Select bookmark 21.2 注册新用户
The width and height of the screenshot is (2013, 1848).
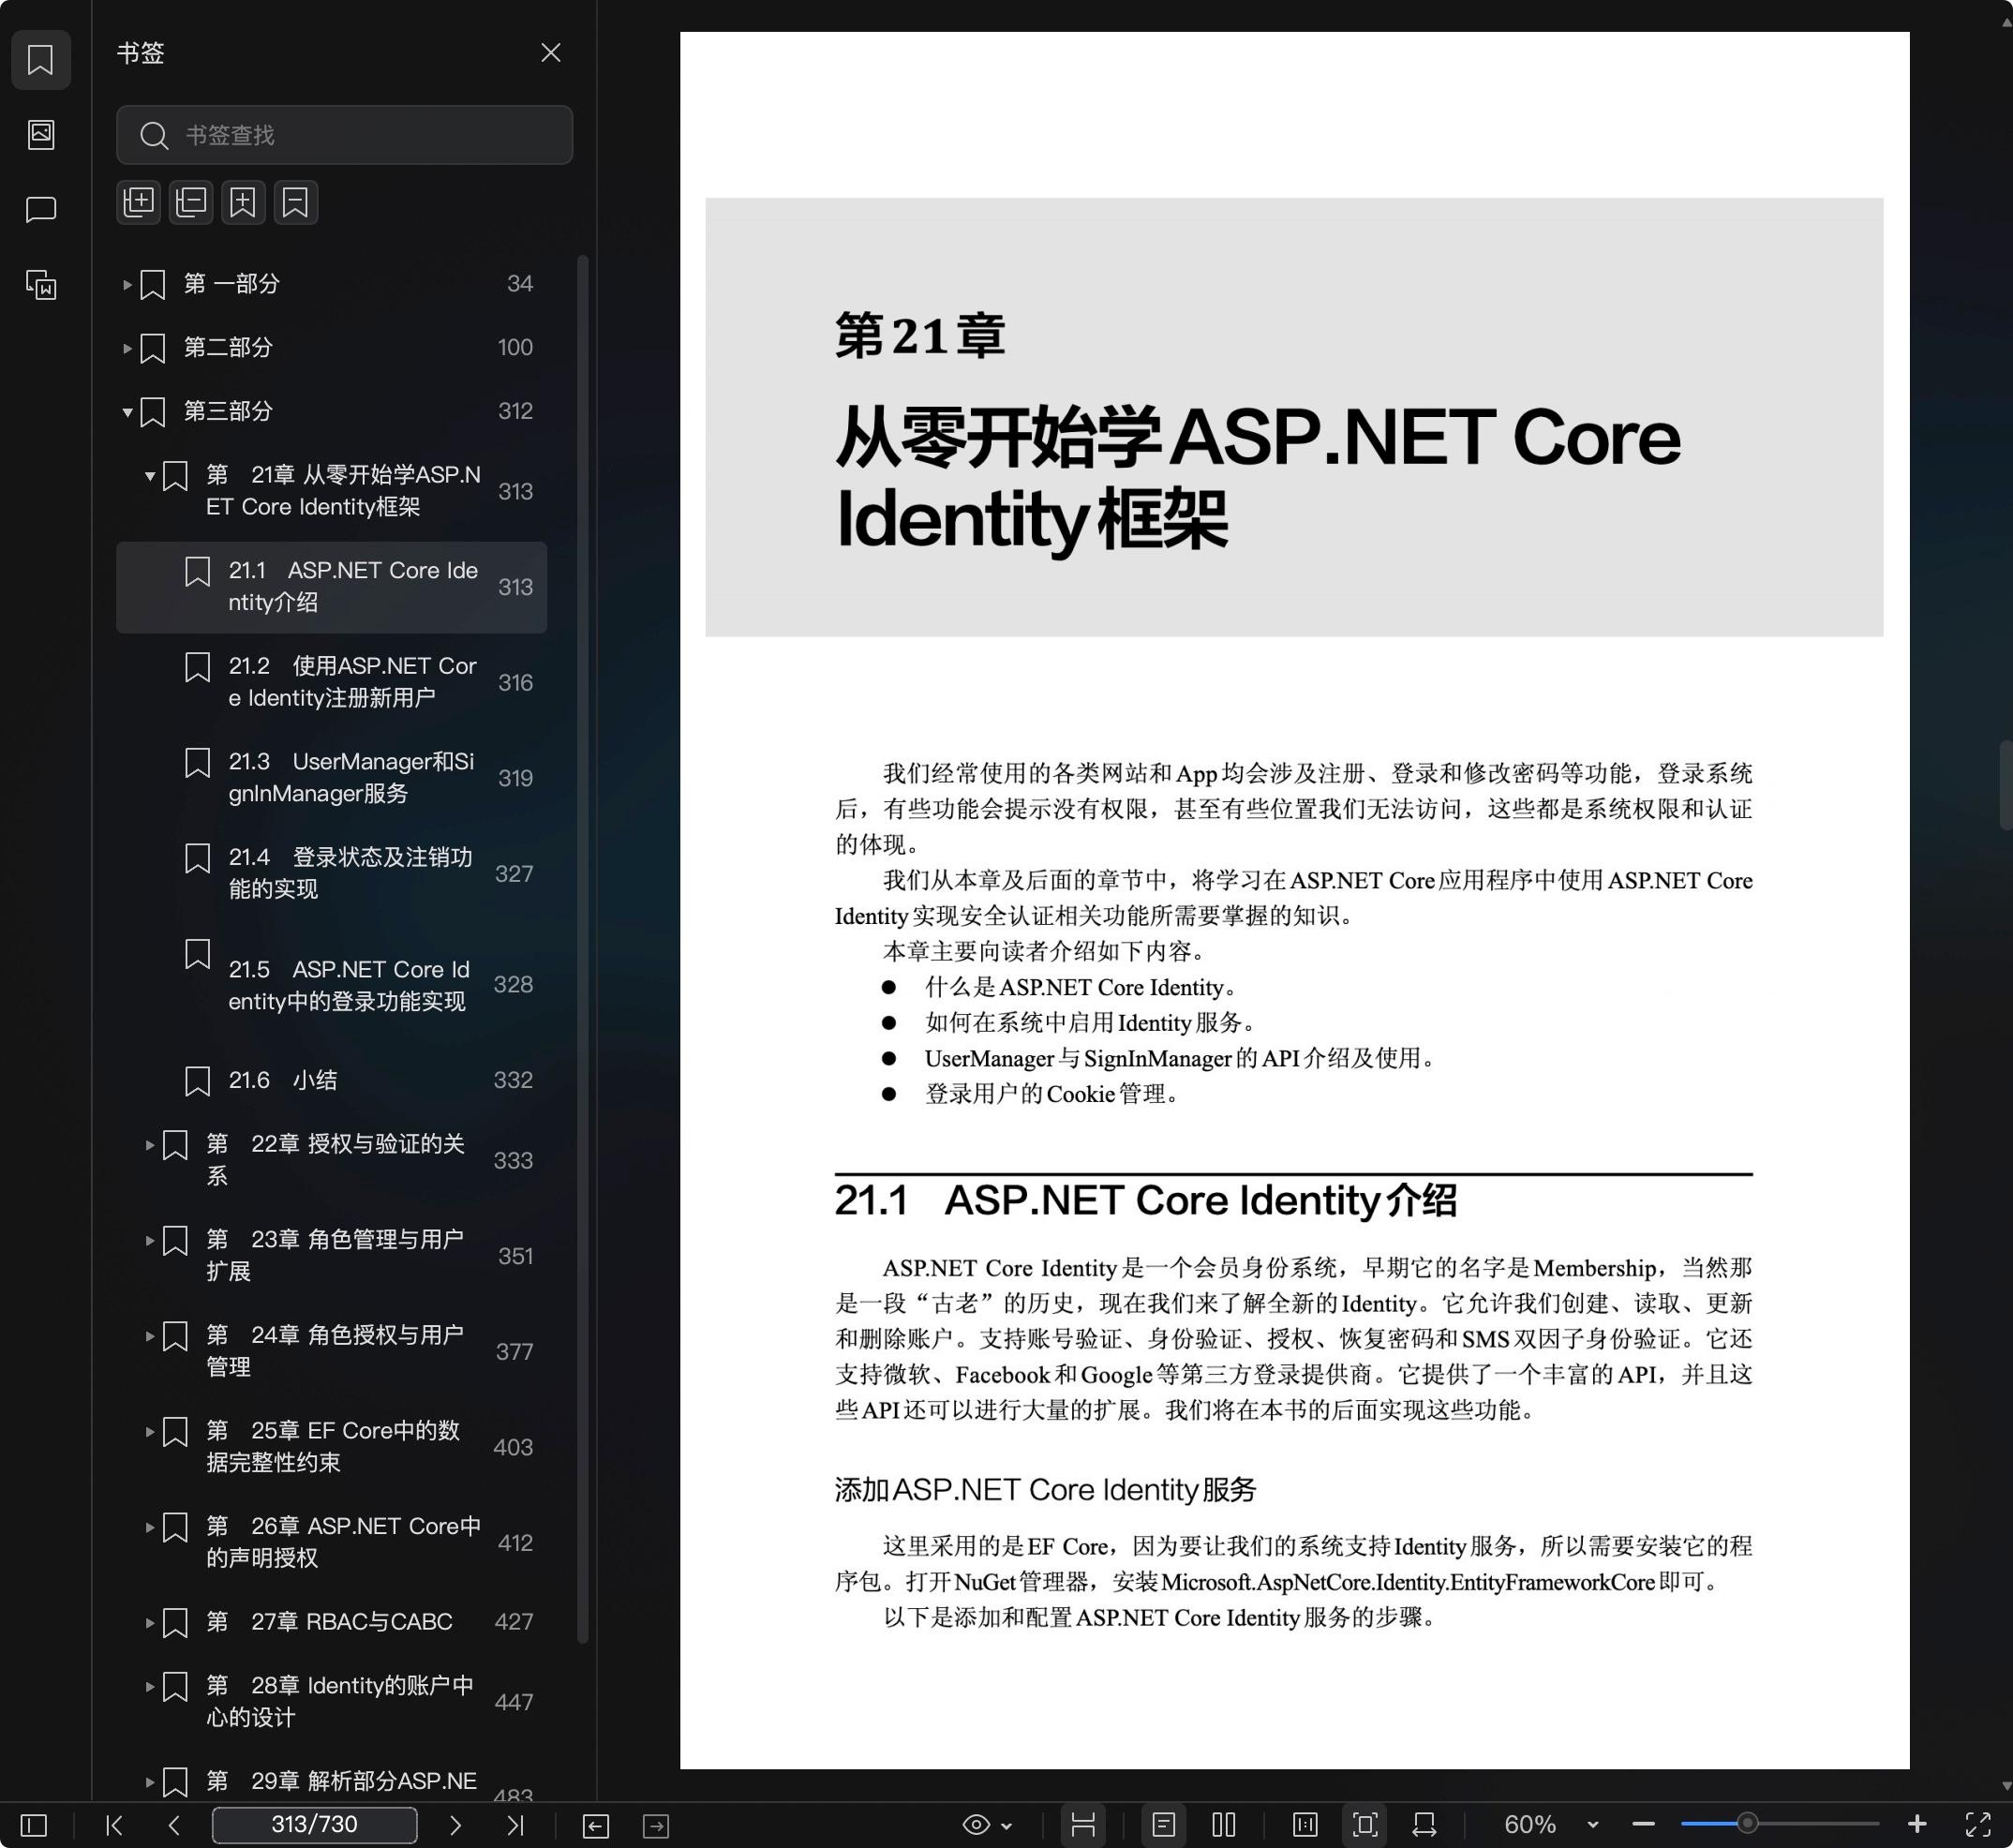[331, 682]
